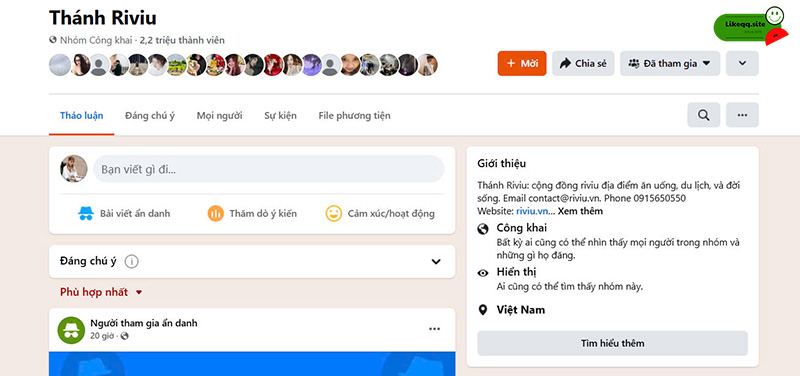Click the 20 giờ post timestamp
Screen dimensions: 800x376
tap(103, 336)
